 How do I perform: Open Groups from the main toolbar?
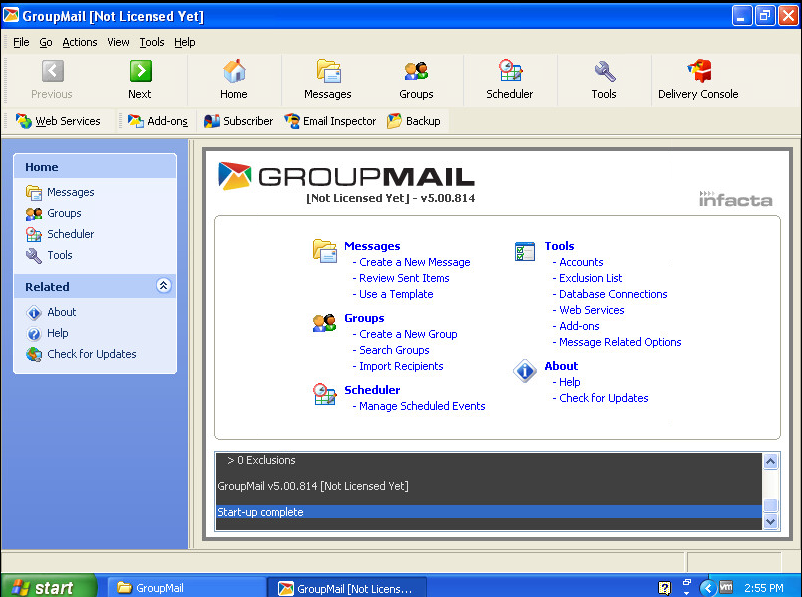coord(416,72)
